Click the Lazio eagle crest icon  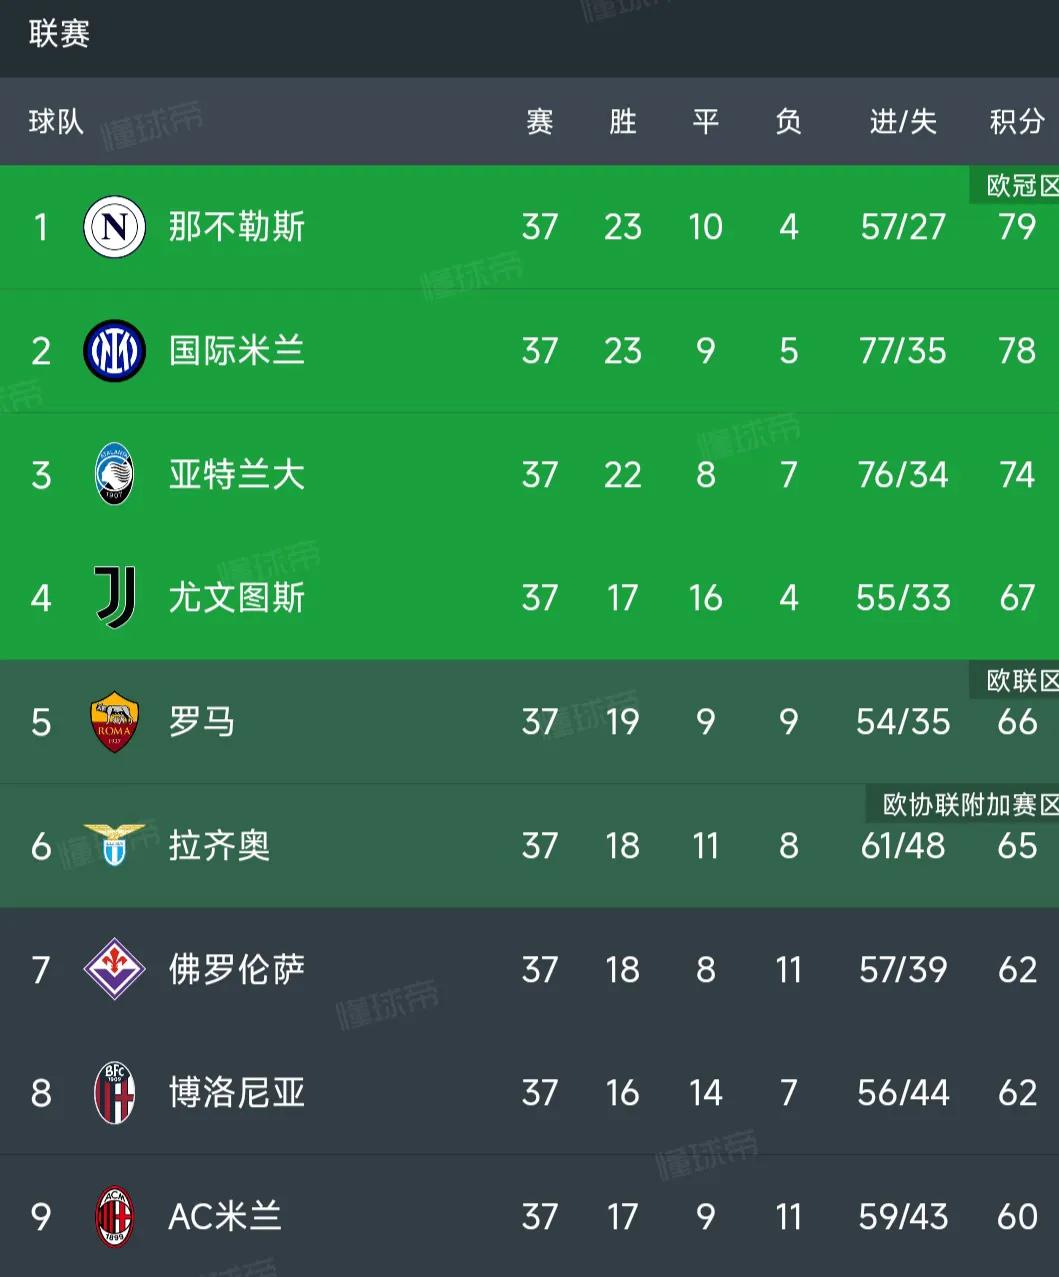114,845
